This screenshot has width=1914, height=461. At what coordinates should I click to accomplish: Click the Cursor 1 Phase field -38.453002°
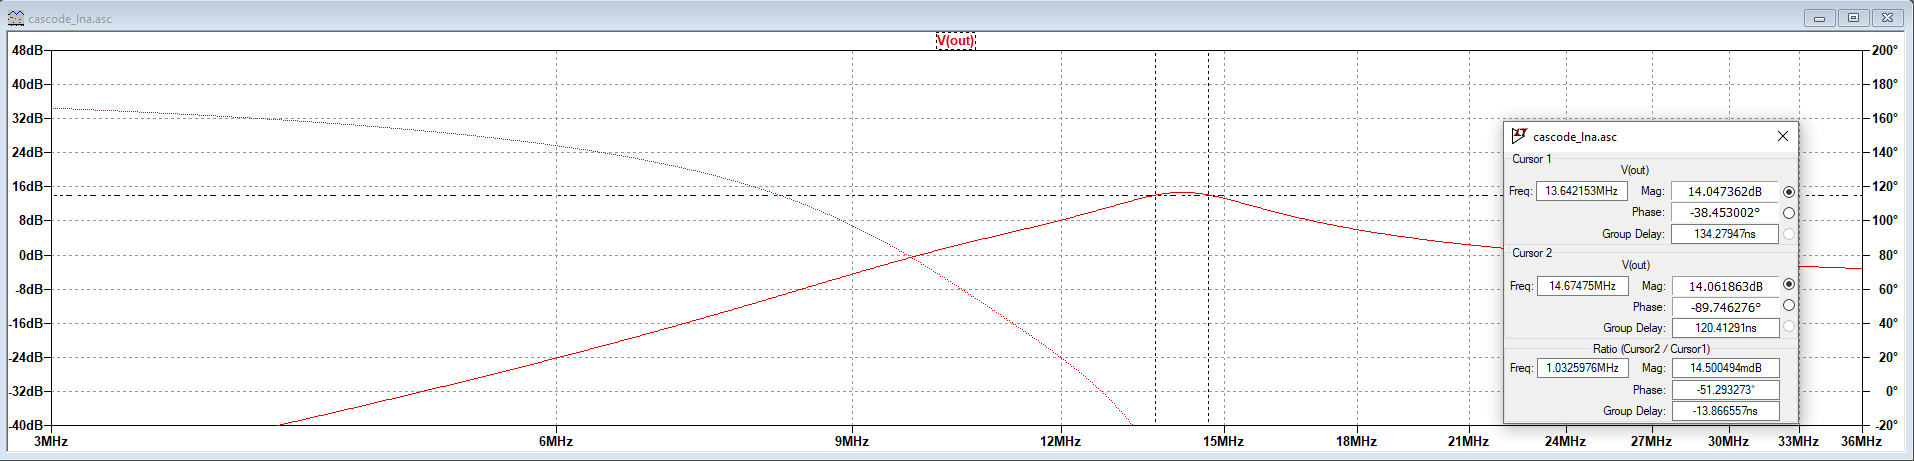pyautogui.click(x=1725, y=213)
